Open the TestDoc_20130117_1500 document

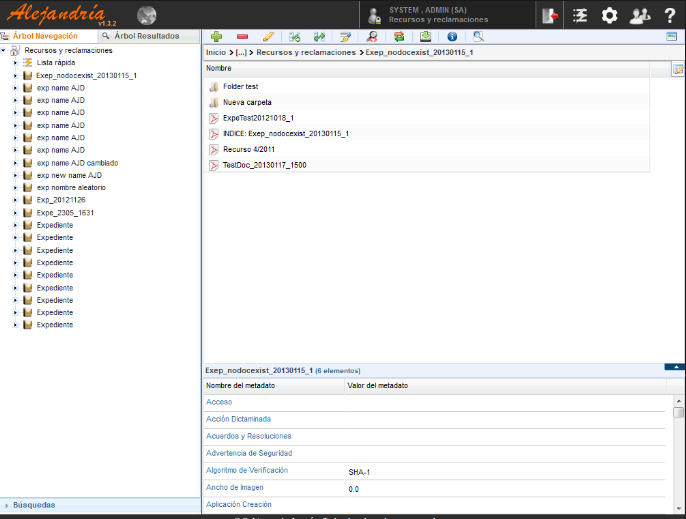(264, 165)
